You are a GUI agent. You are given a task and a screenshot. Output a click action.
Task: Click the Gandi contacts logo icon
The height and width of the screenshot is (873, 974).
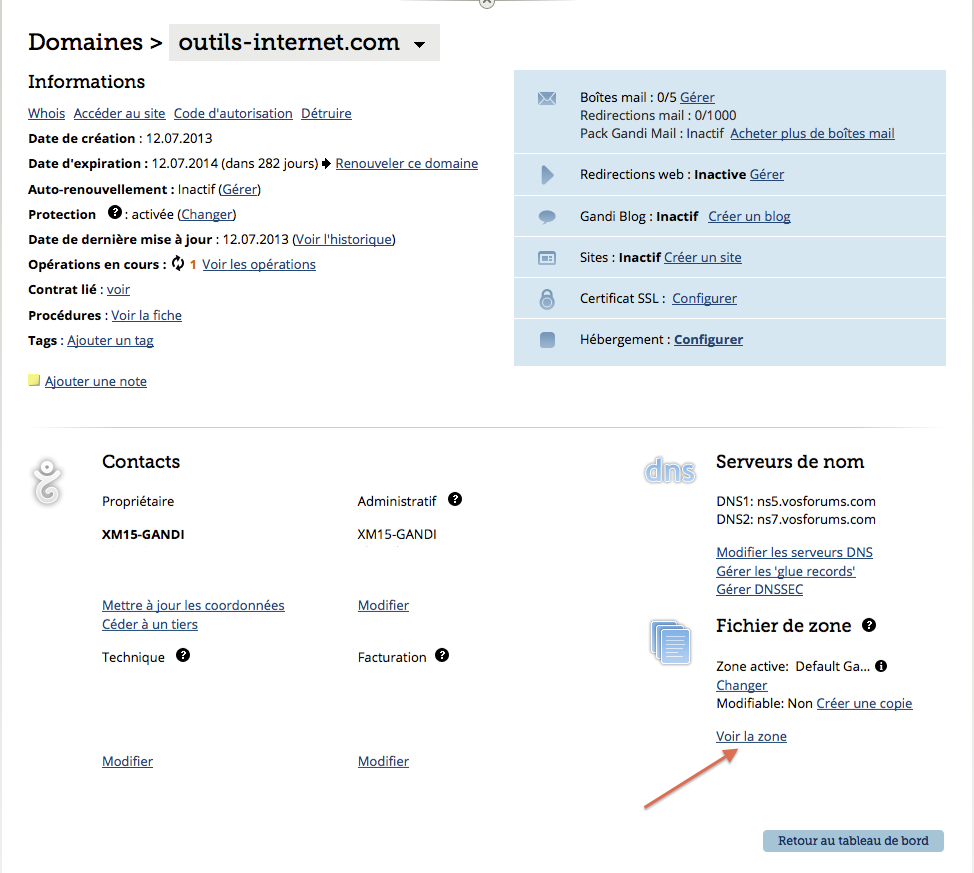pos(47,482)
